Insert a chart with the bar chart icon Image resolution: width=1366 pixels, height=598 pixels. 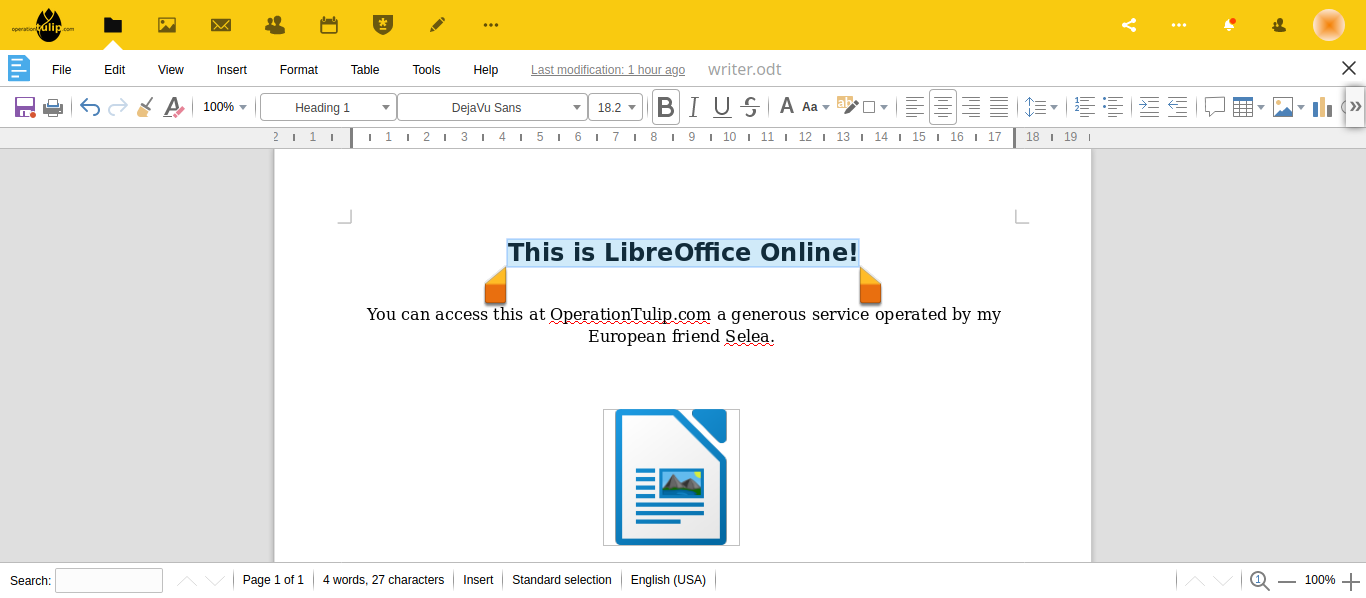click(1322, 107)
